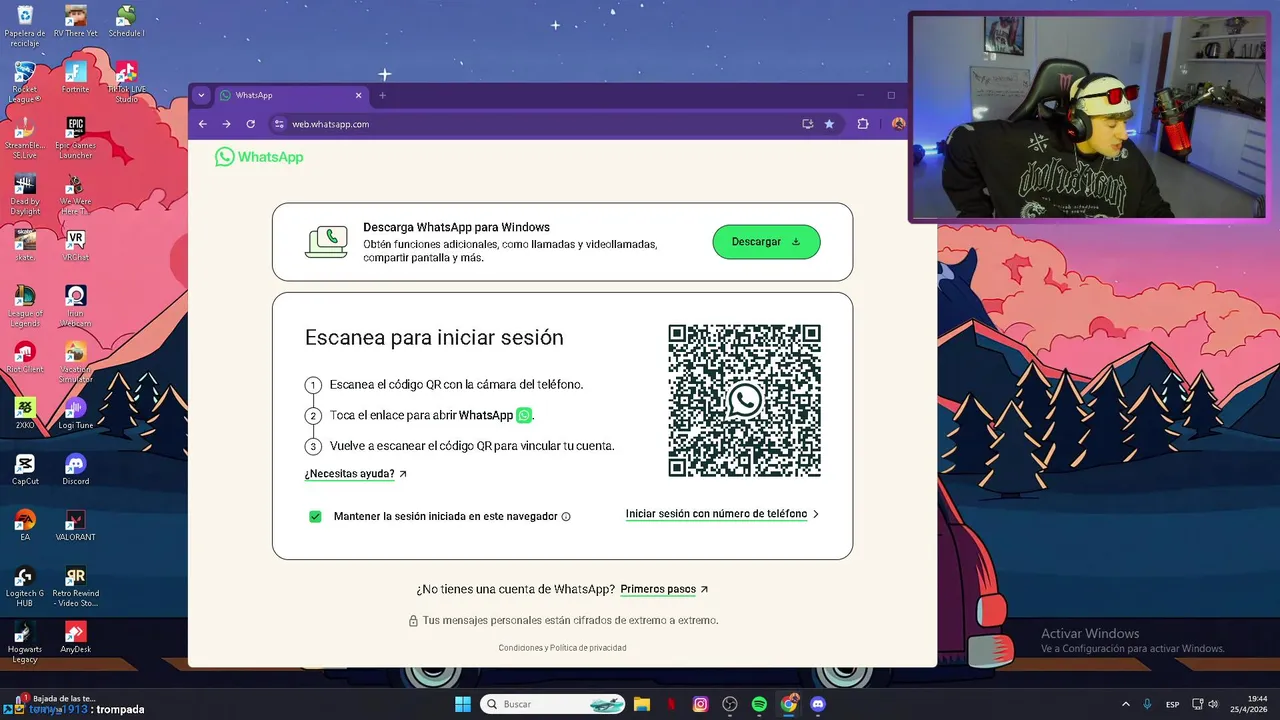The image size is (1280, 720).
Task: Select the Retro Rewind desktop icon
Action: pos(75,586)
